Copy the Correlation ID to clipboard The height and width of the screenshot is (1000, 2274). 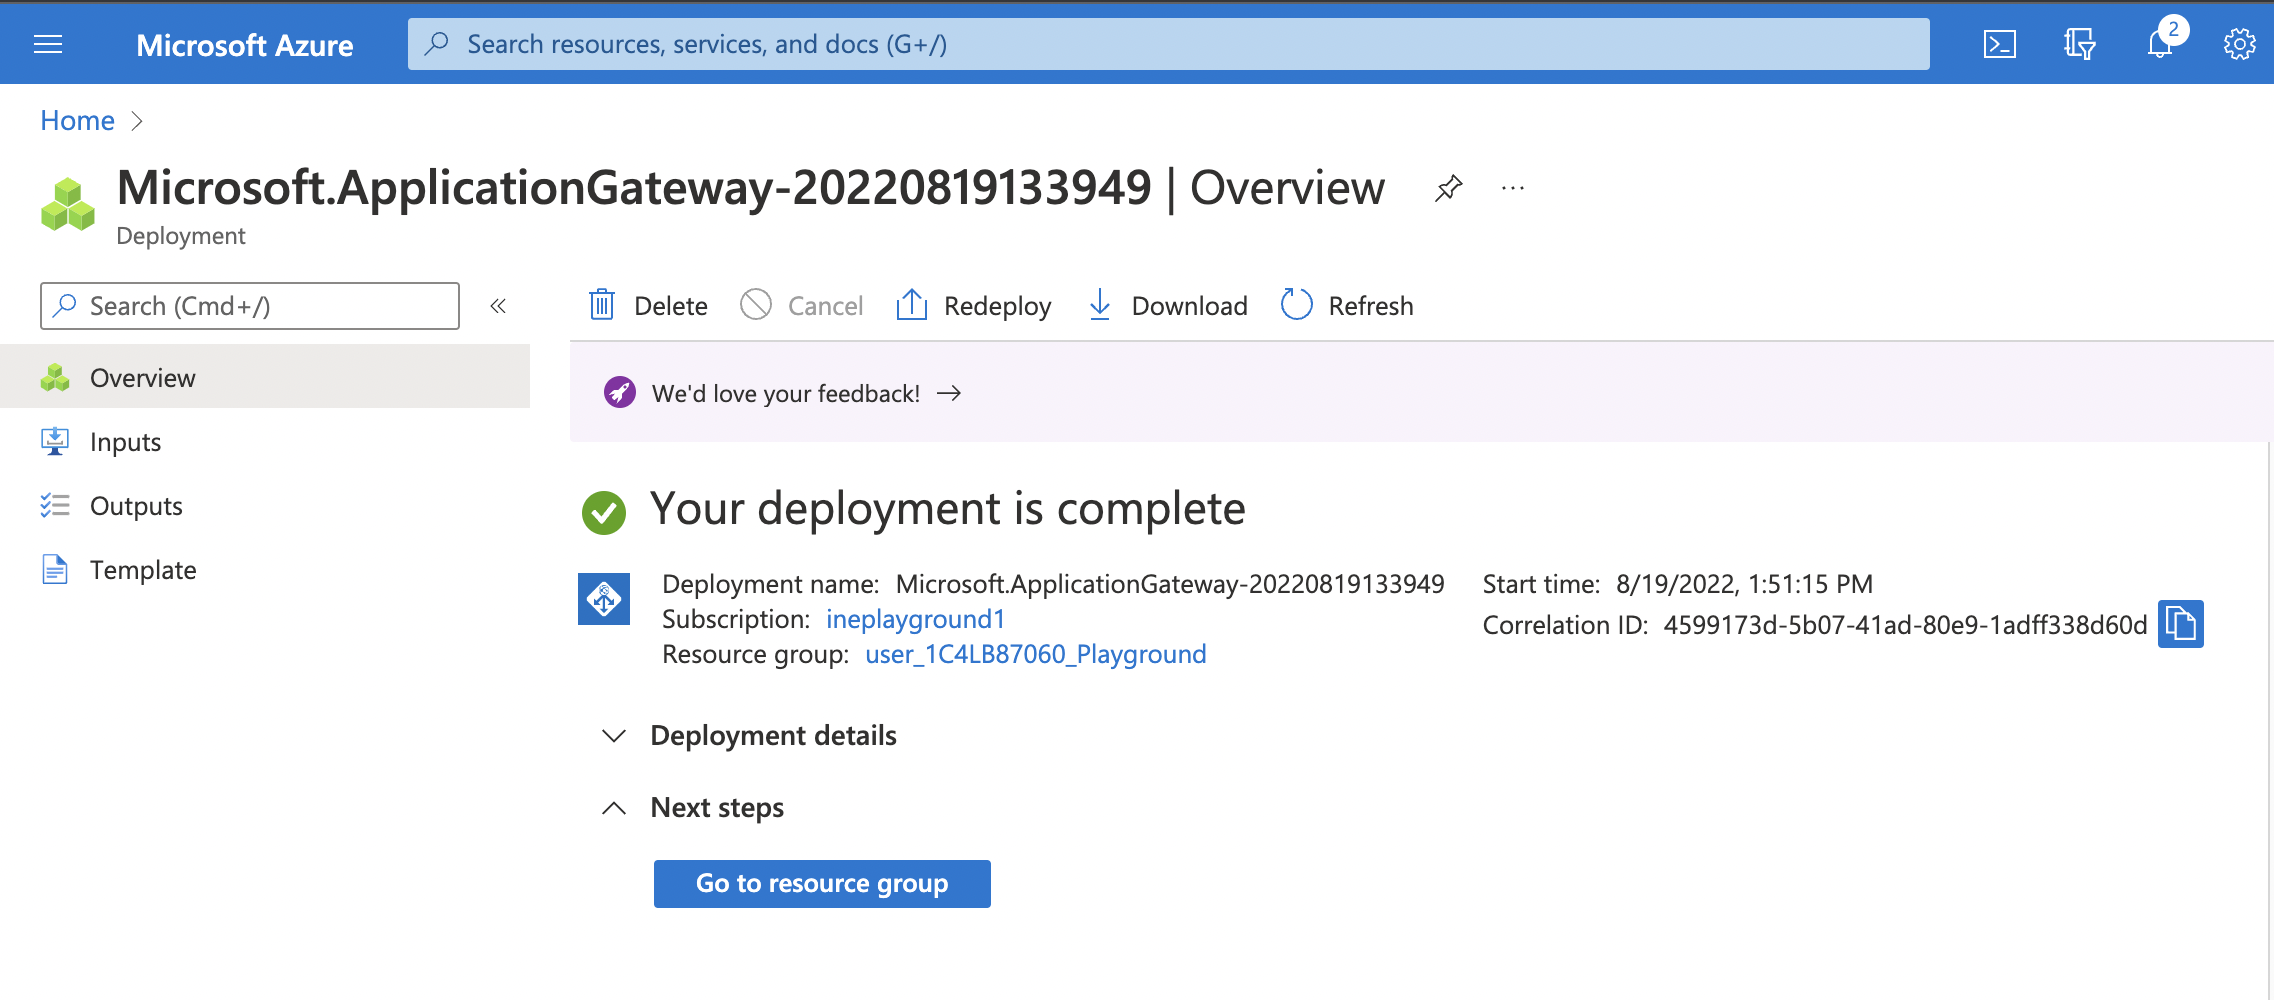(2180, 625)
